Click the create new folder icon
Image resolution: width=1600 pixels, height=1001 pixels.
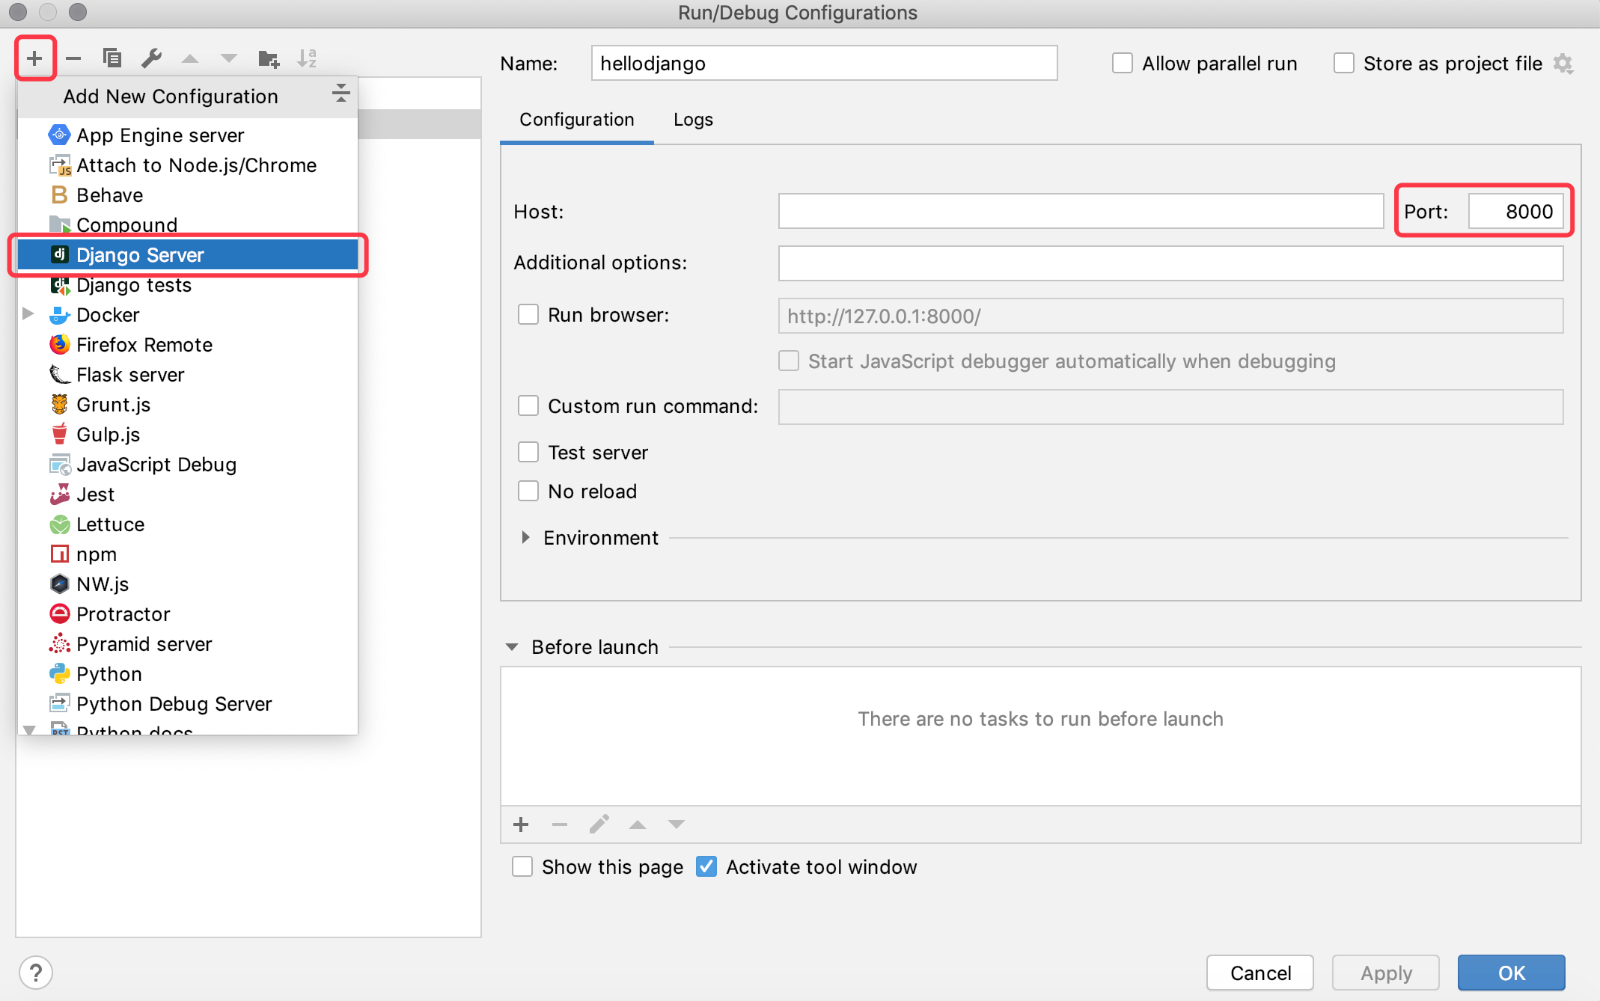(268, 59)
